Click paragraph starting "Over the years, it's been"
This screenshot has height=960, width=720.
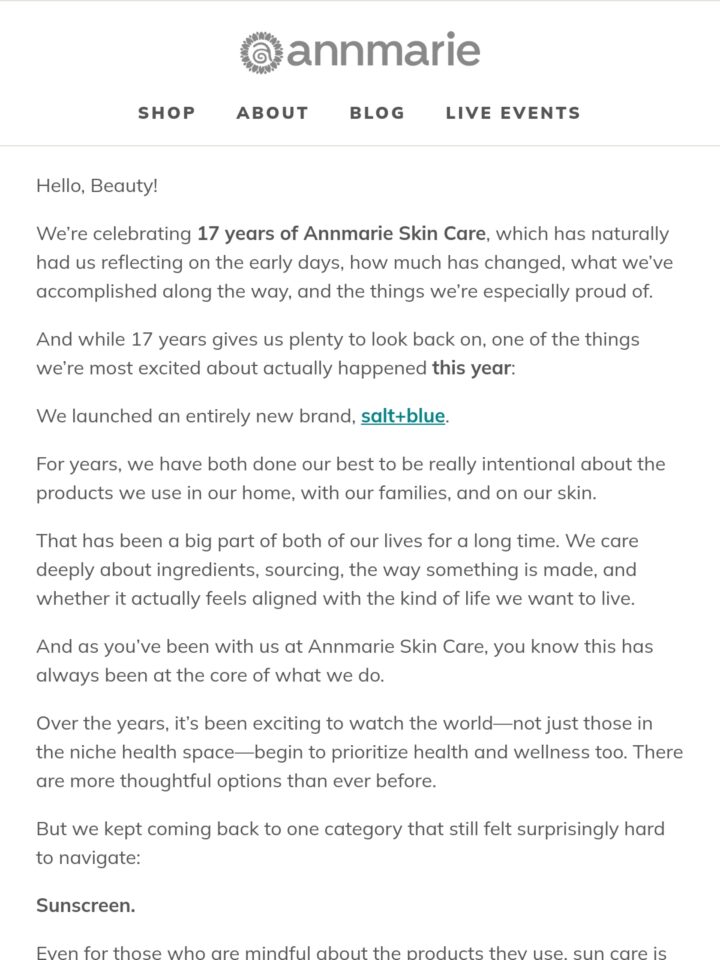(x=359, y=752)
